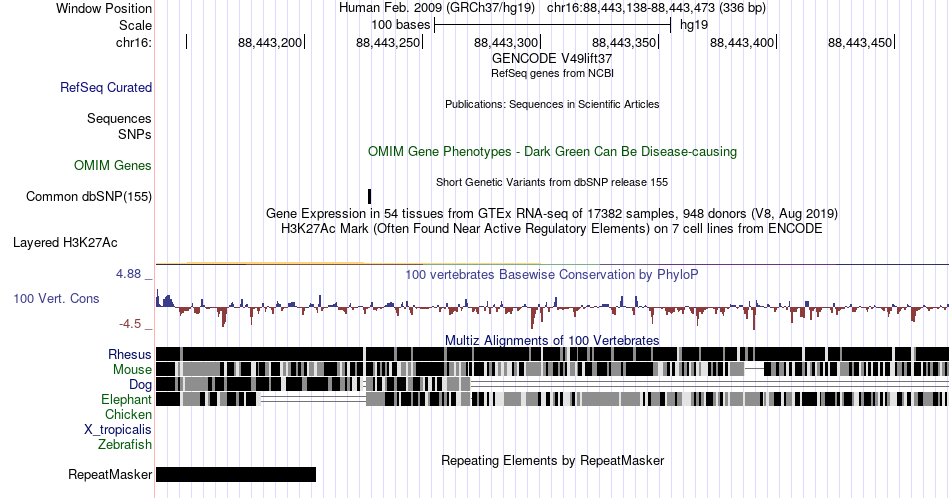Viewport: 950px width, 498px height.
Task: Click the Layered H3K27Ac track label
Action: click(x=65, y=242)
